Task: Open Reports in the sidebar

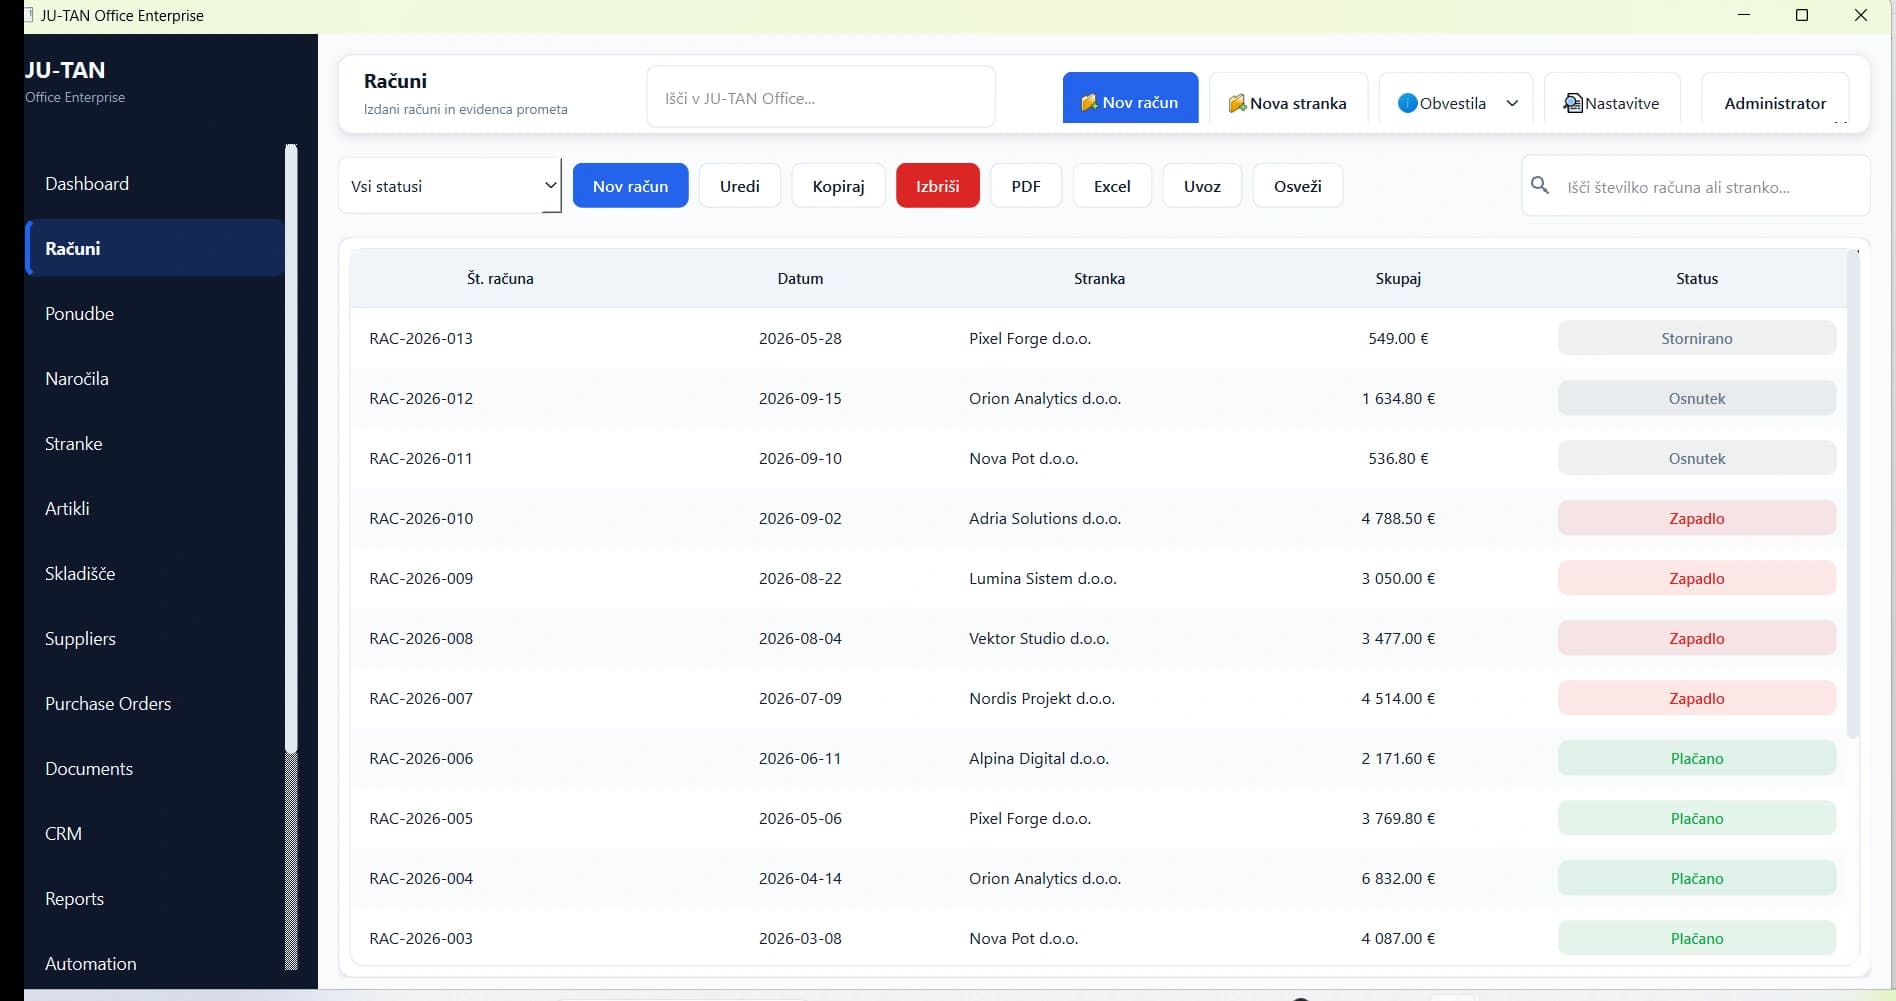Action: tap(155, 899)
